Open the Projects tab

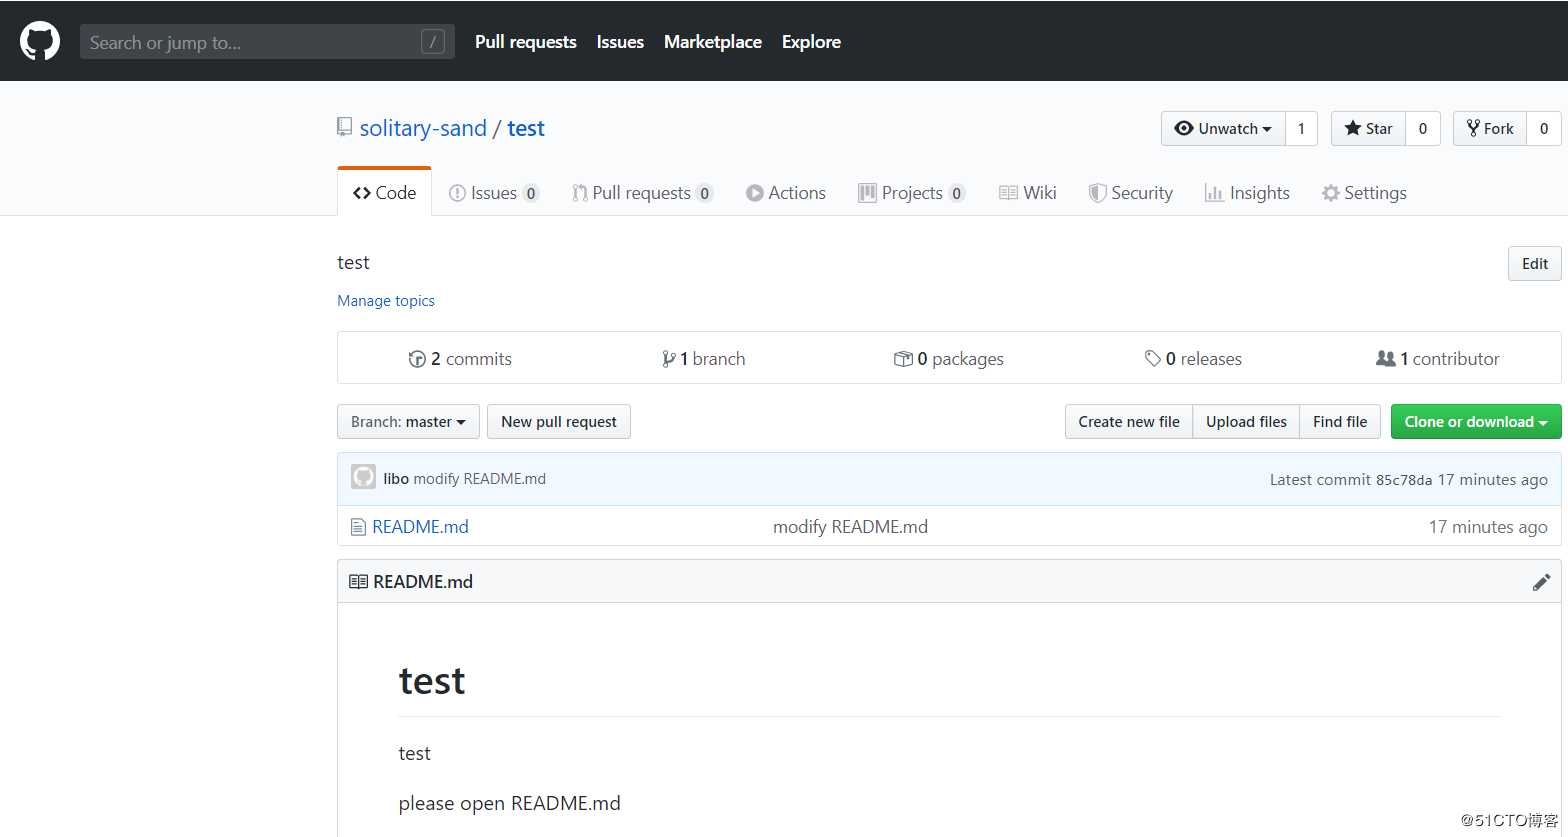coord(912,192)
